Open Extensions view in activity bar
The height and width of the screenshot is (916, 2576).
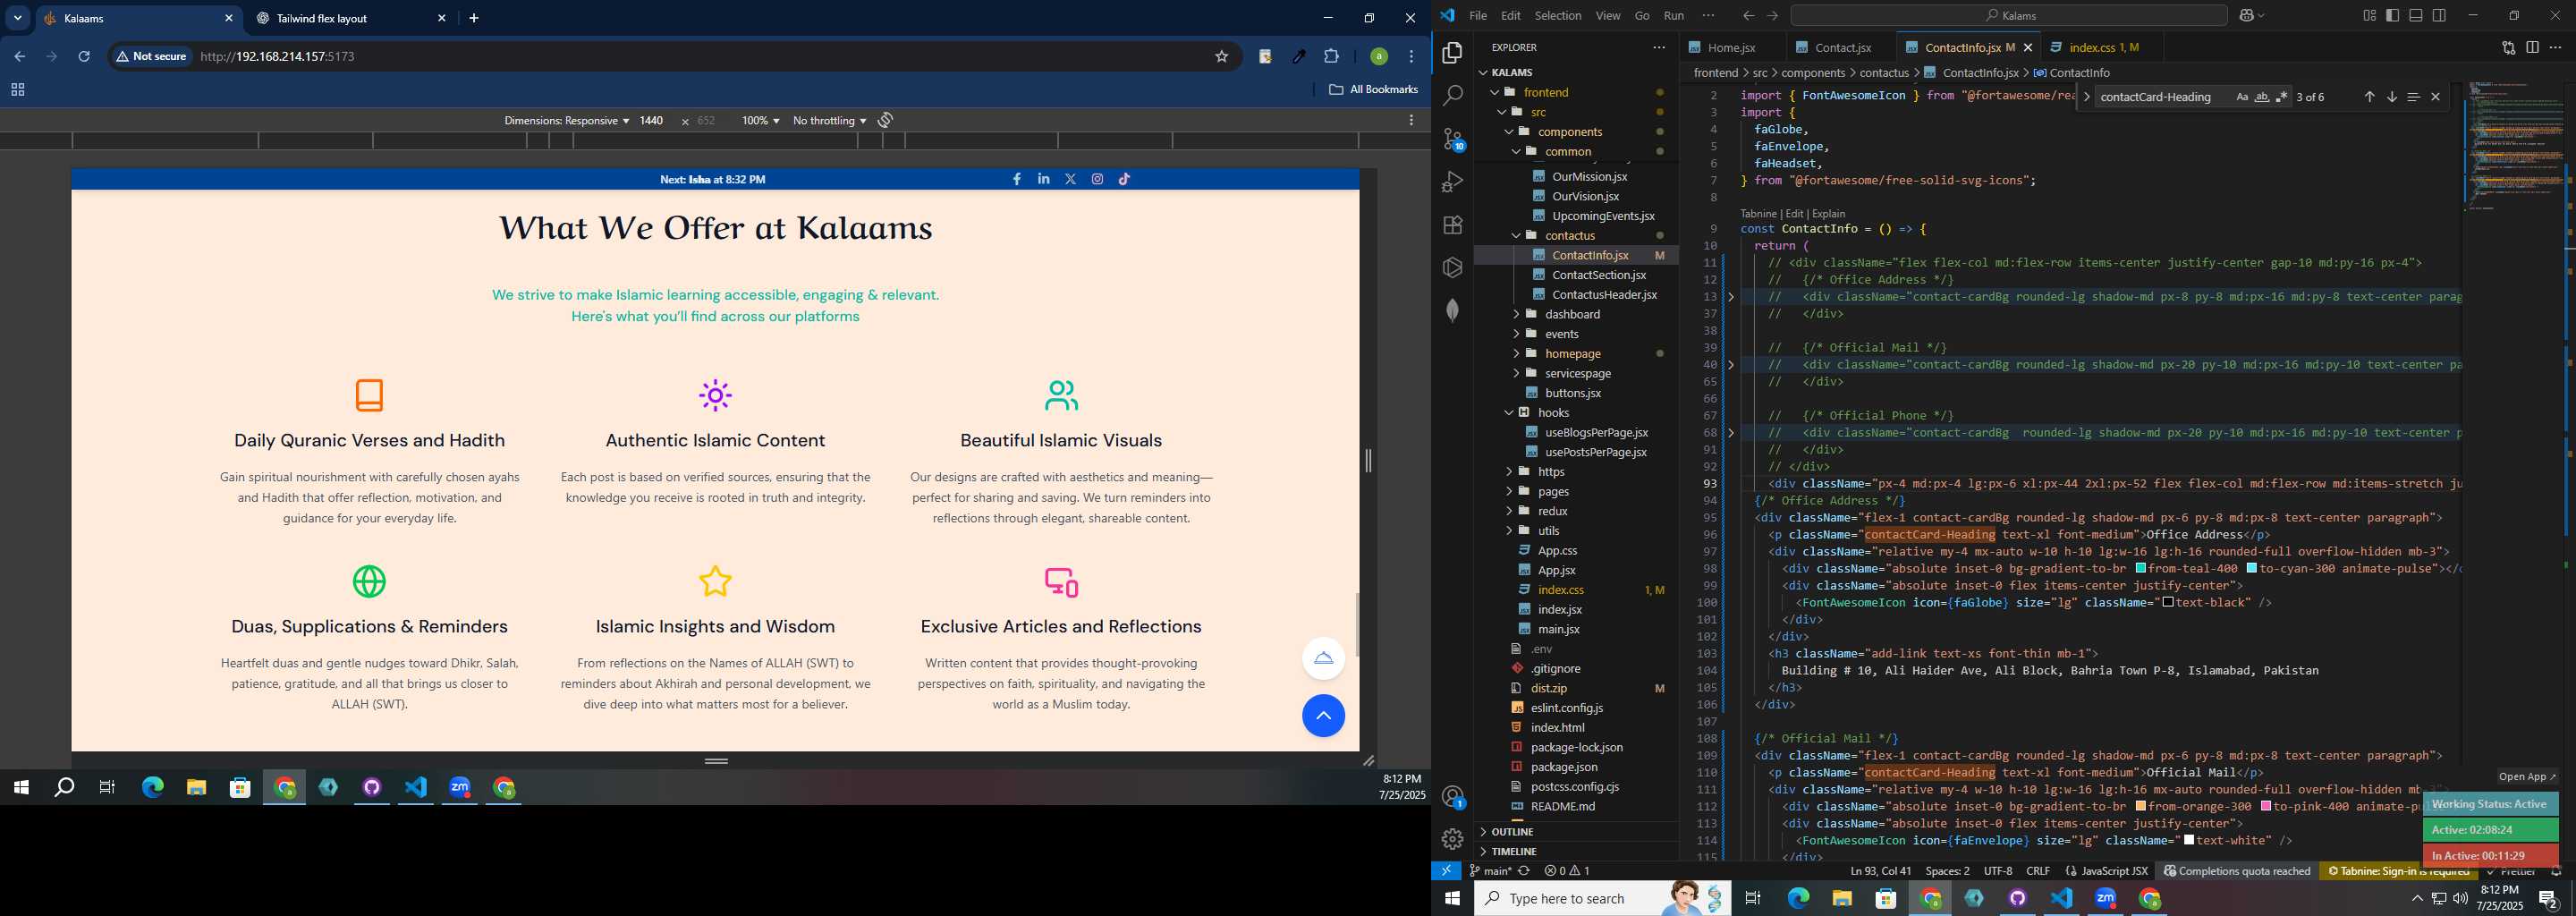1452,225
